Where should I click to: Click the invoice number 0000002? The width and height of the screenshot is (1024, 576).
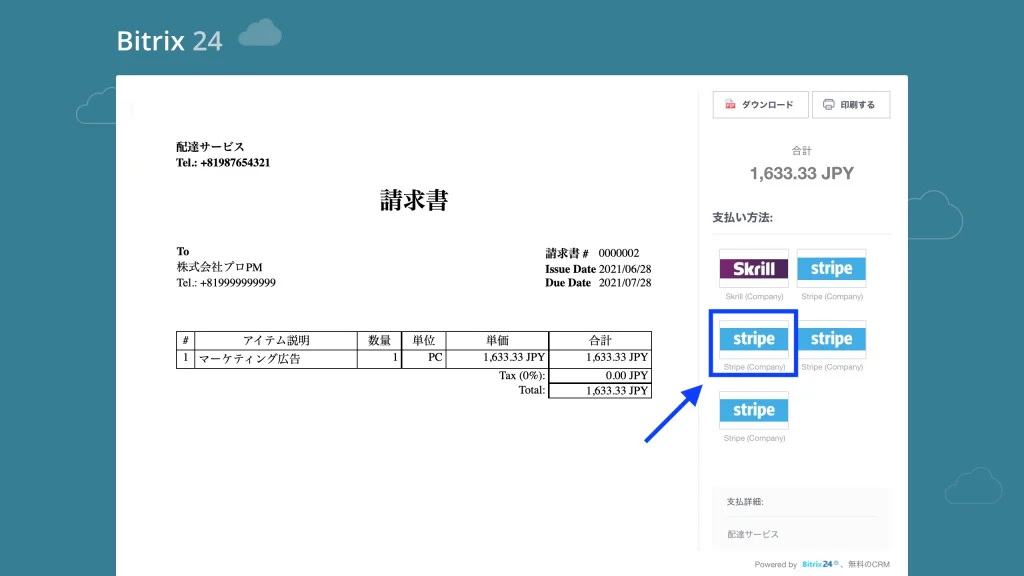coord(618,253)
